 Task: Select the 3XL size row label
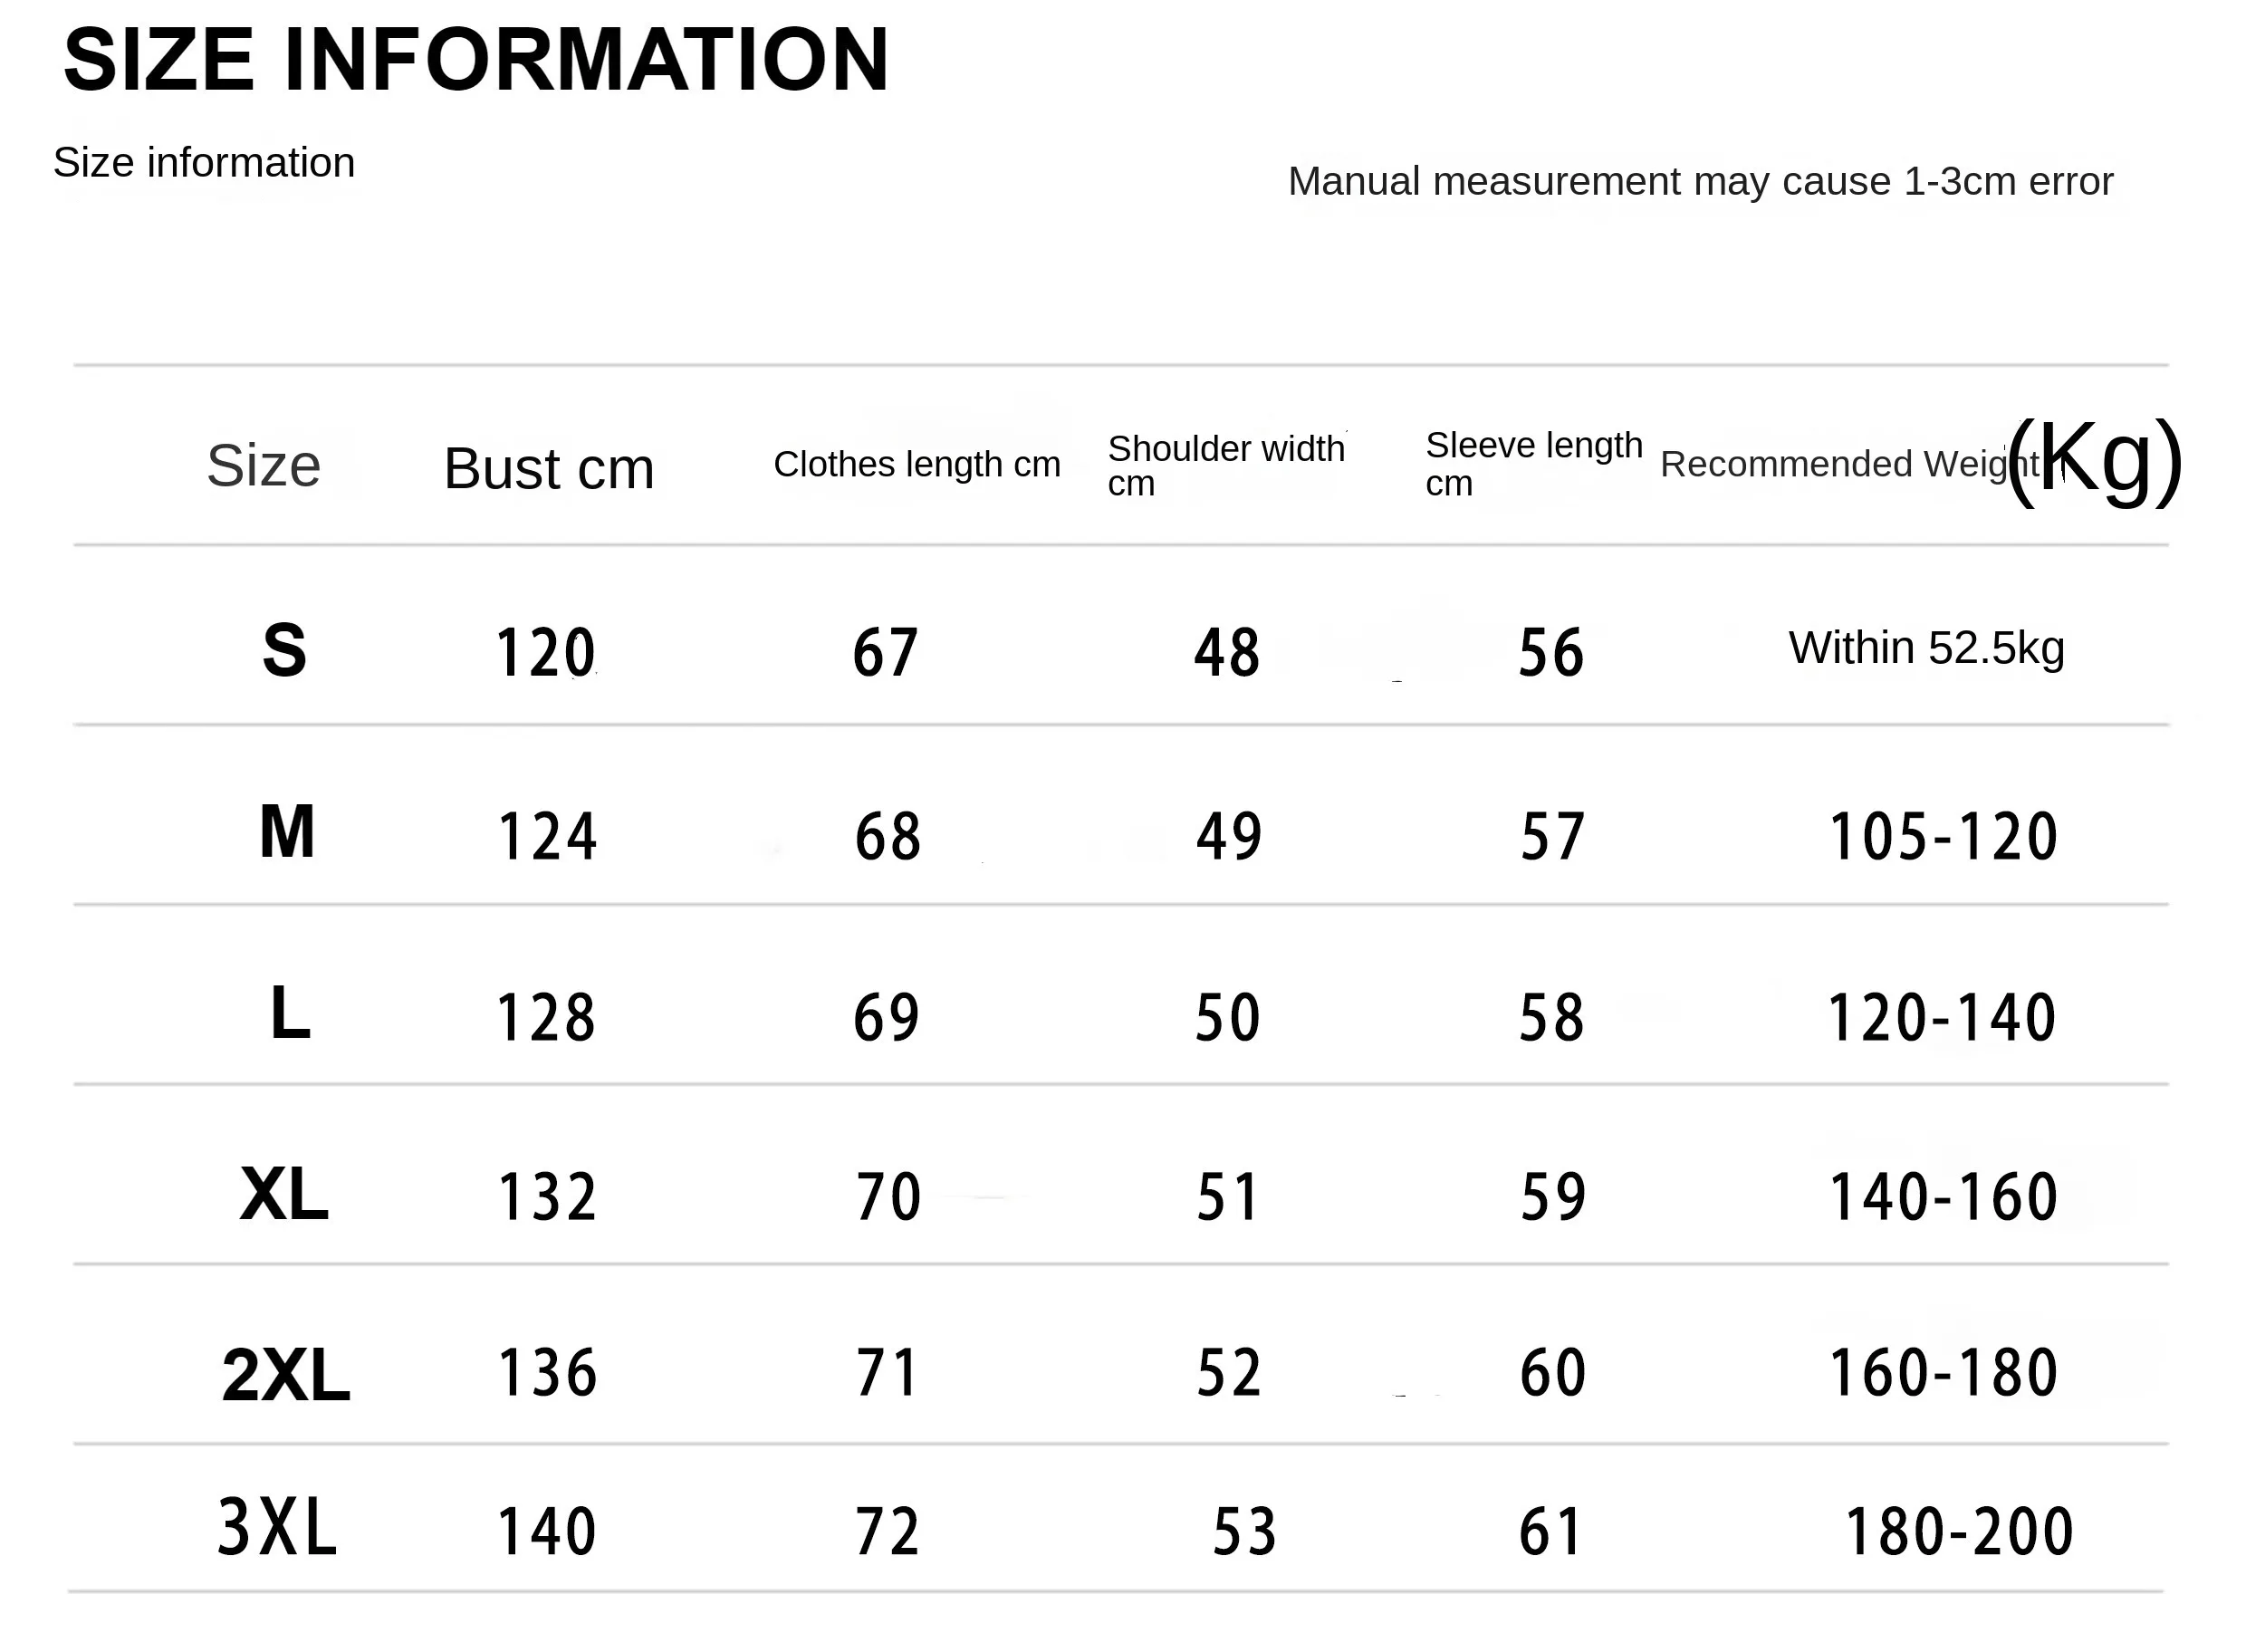tap(277, 1527)
